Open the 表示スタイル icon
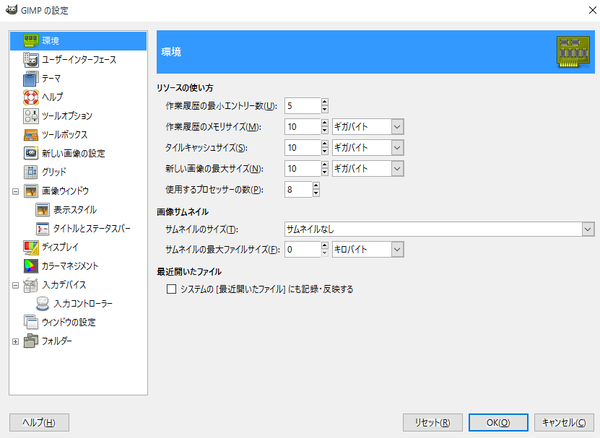The image size is (600, 438). coord(42,210)
